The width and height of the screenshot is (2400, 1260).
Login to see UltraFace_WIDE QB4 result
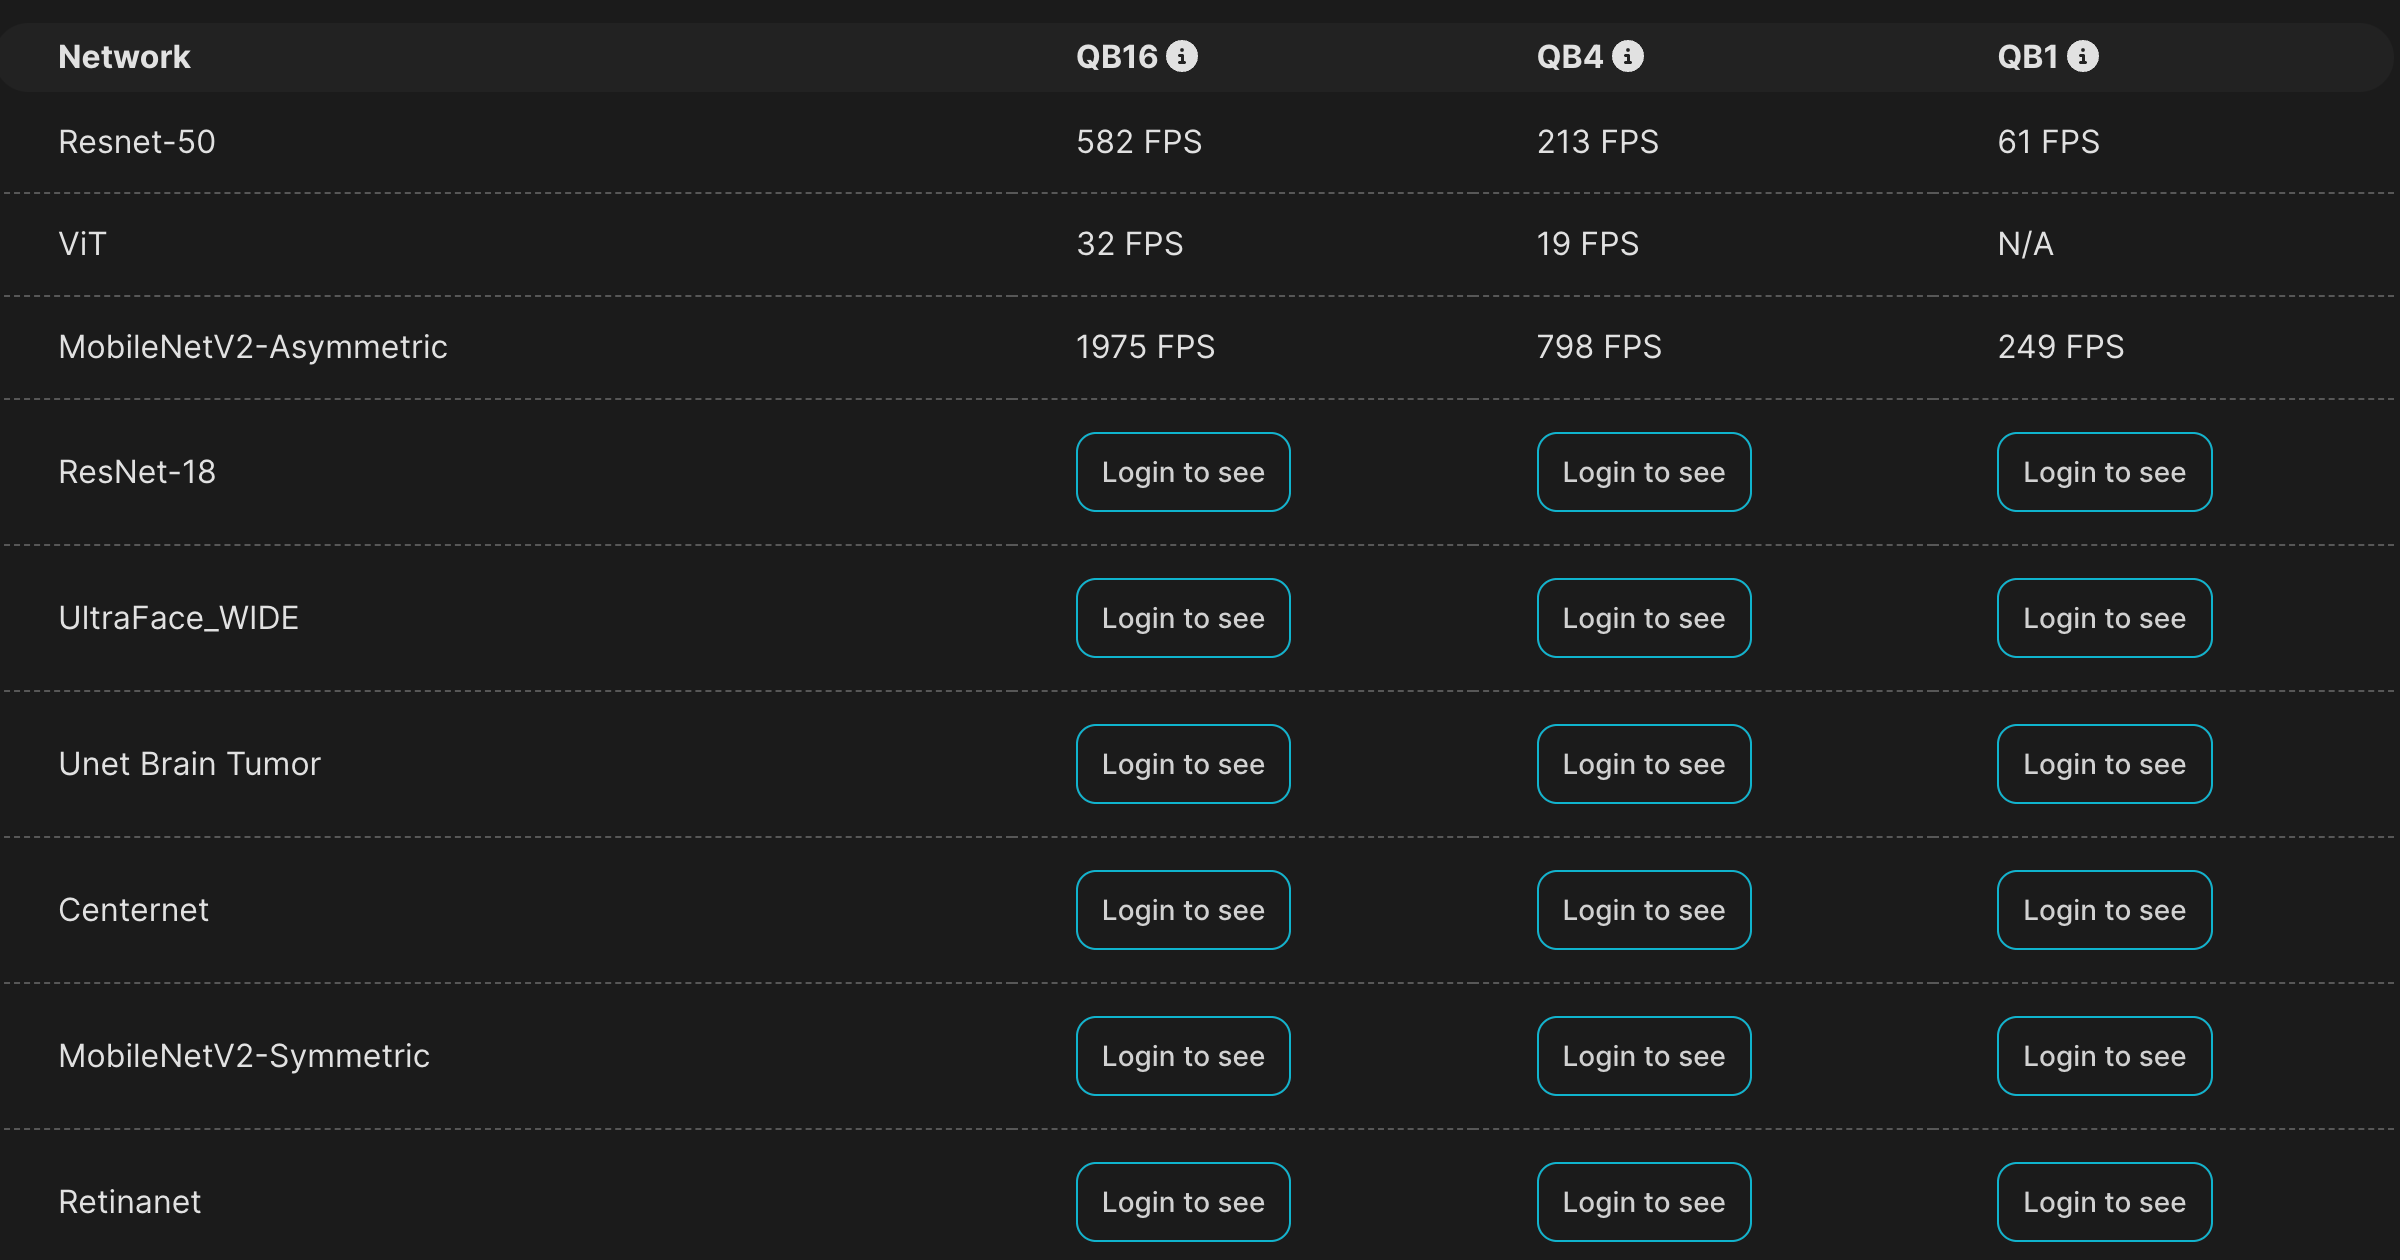pos(1643,617)
